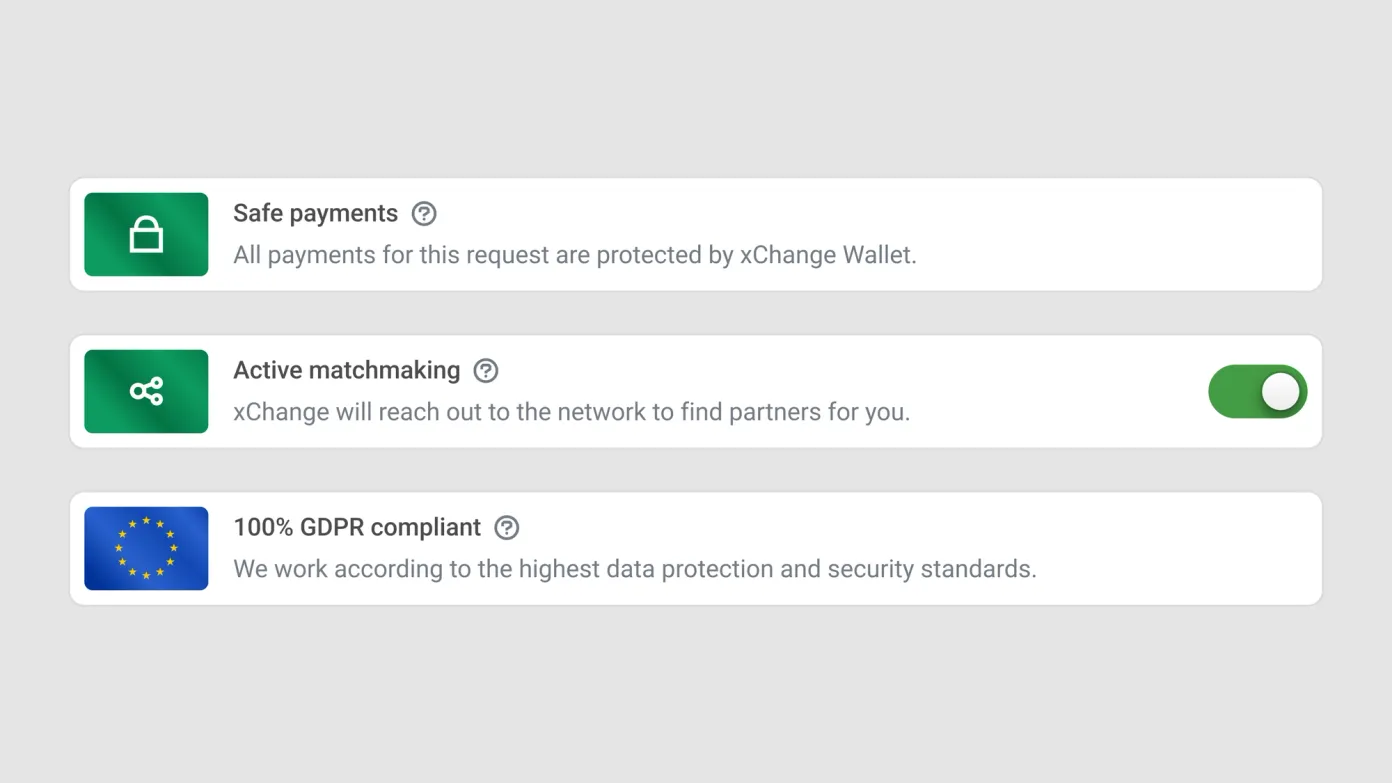Viewport: 1392px width, 783px height.
Task: Click the green track left of toggle knob
Action: pyautogui.click(x=1233, y=391)
